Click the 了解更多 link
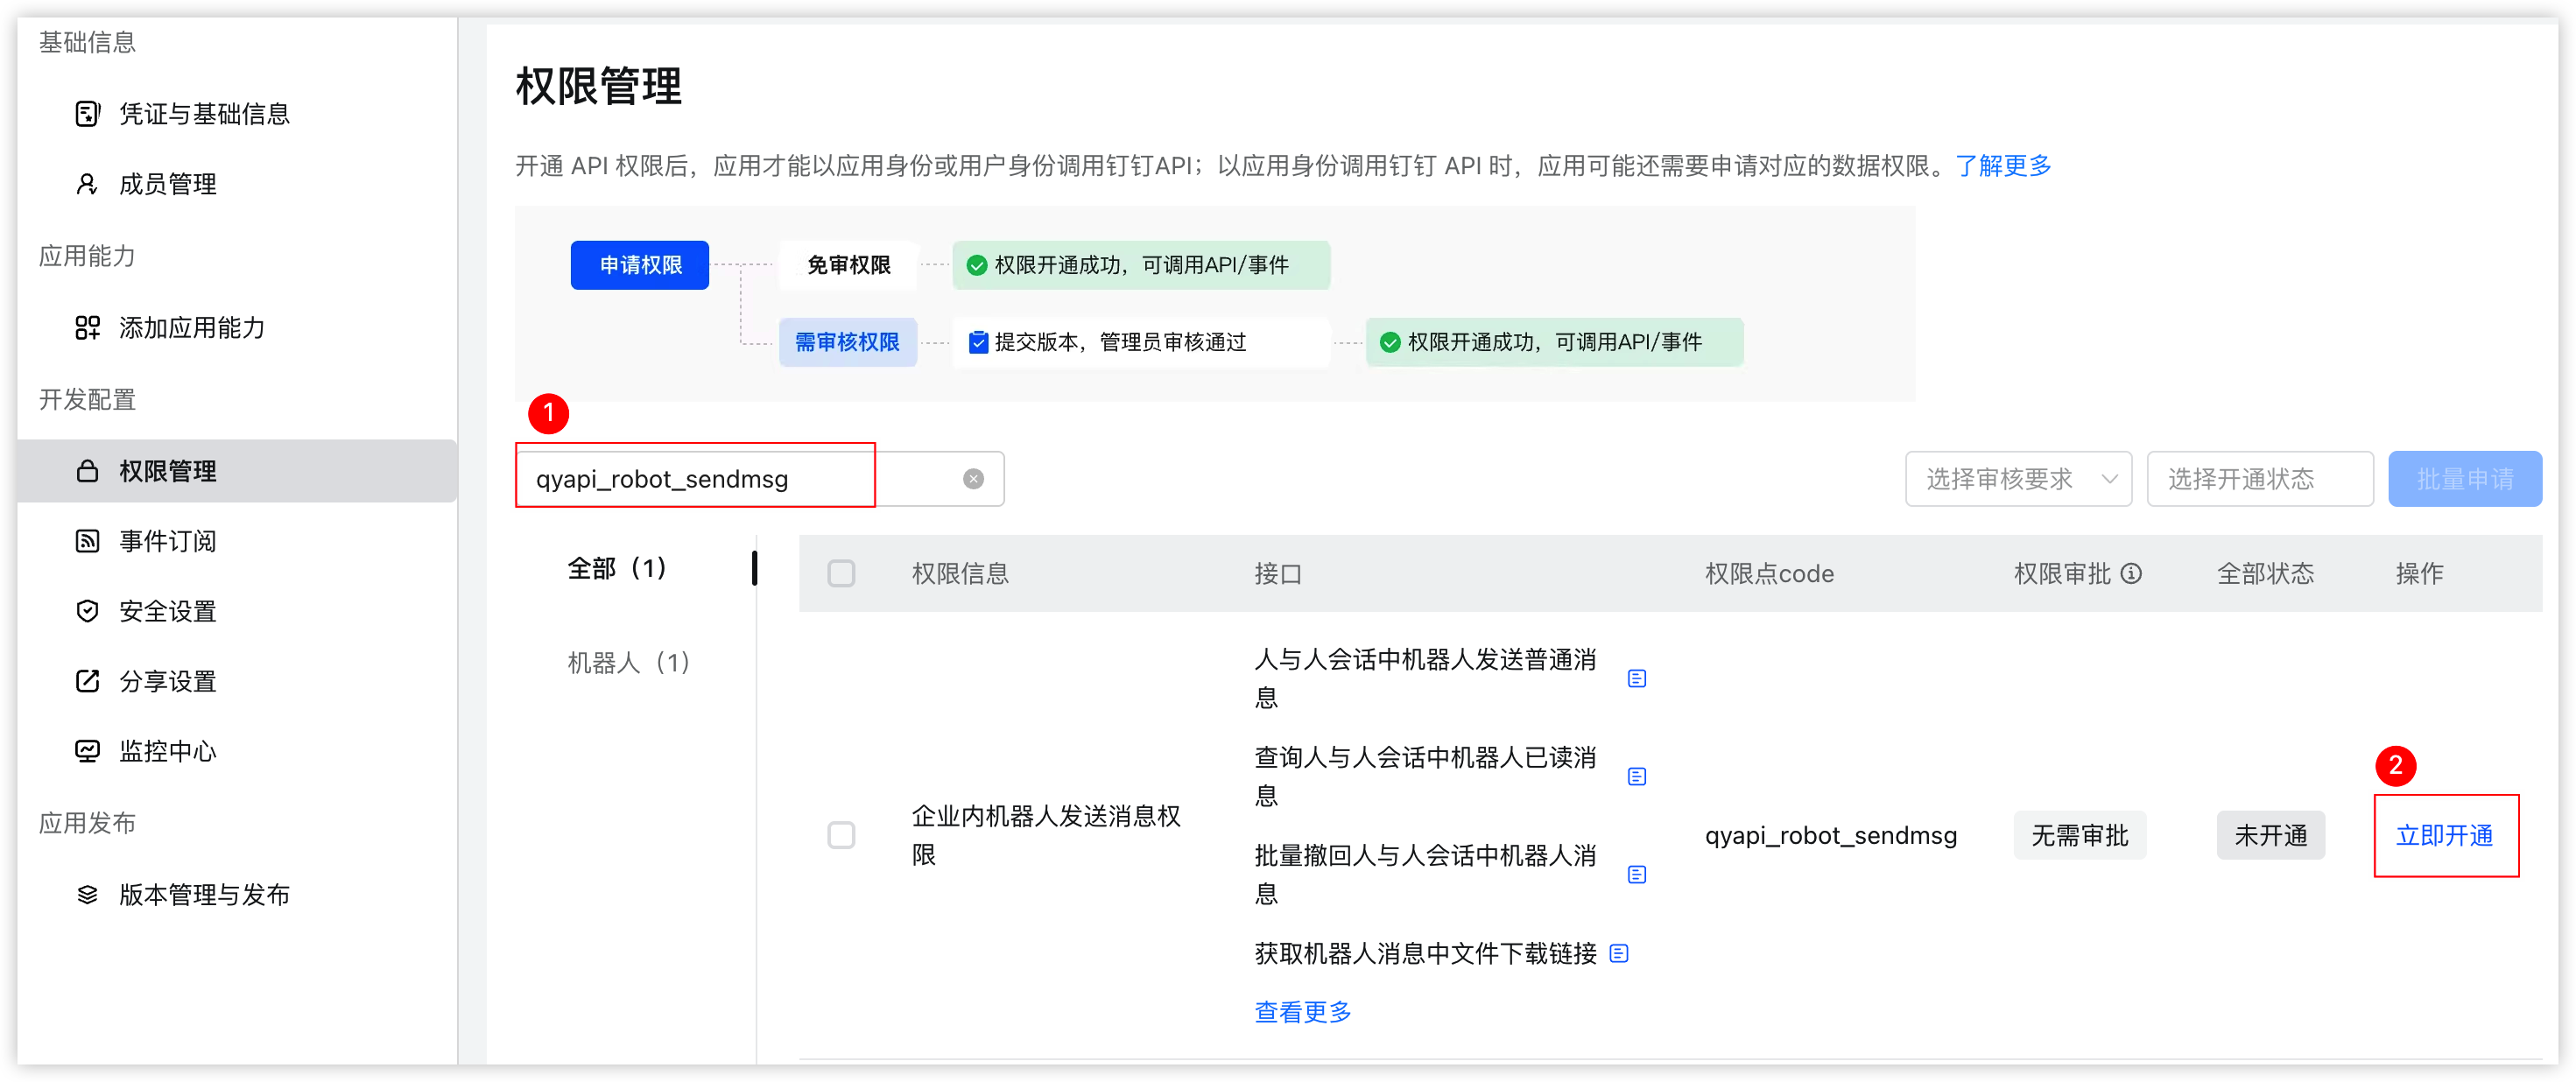Viewport: 2576px width, 1082px height. point(2002,166)
